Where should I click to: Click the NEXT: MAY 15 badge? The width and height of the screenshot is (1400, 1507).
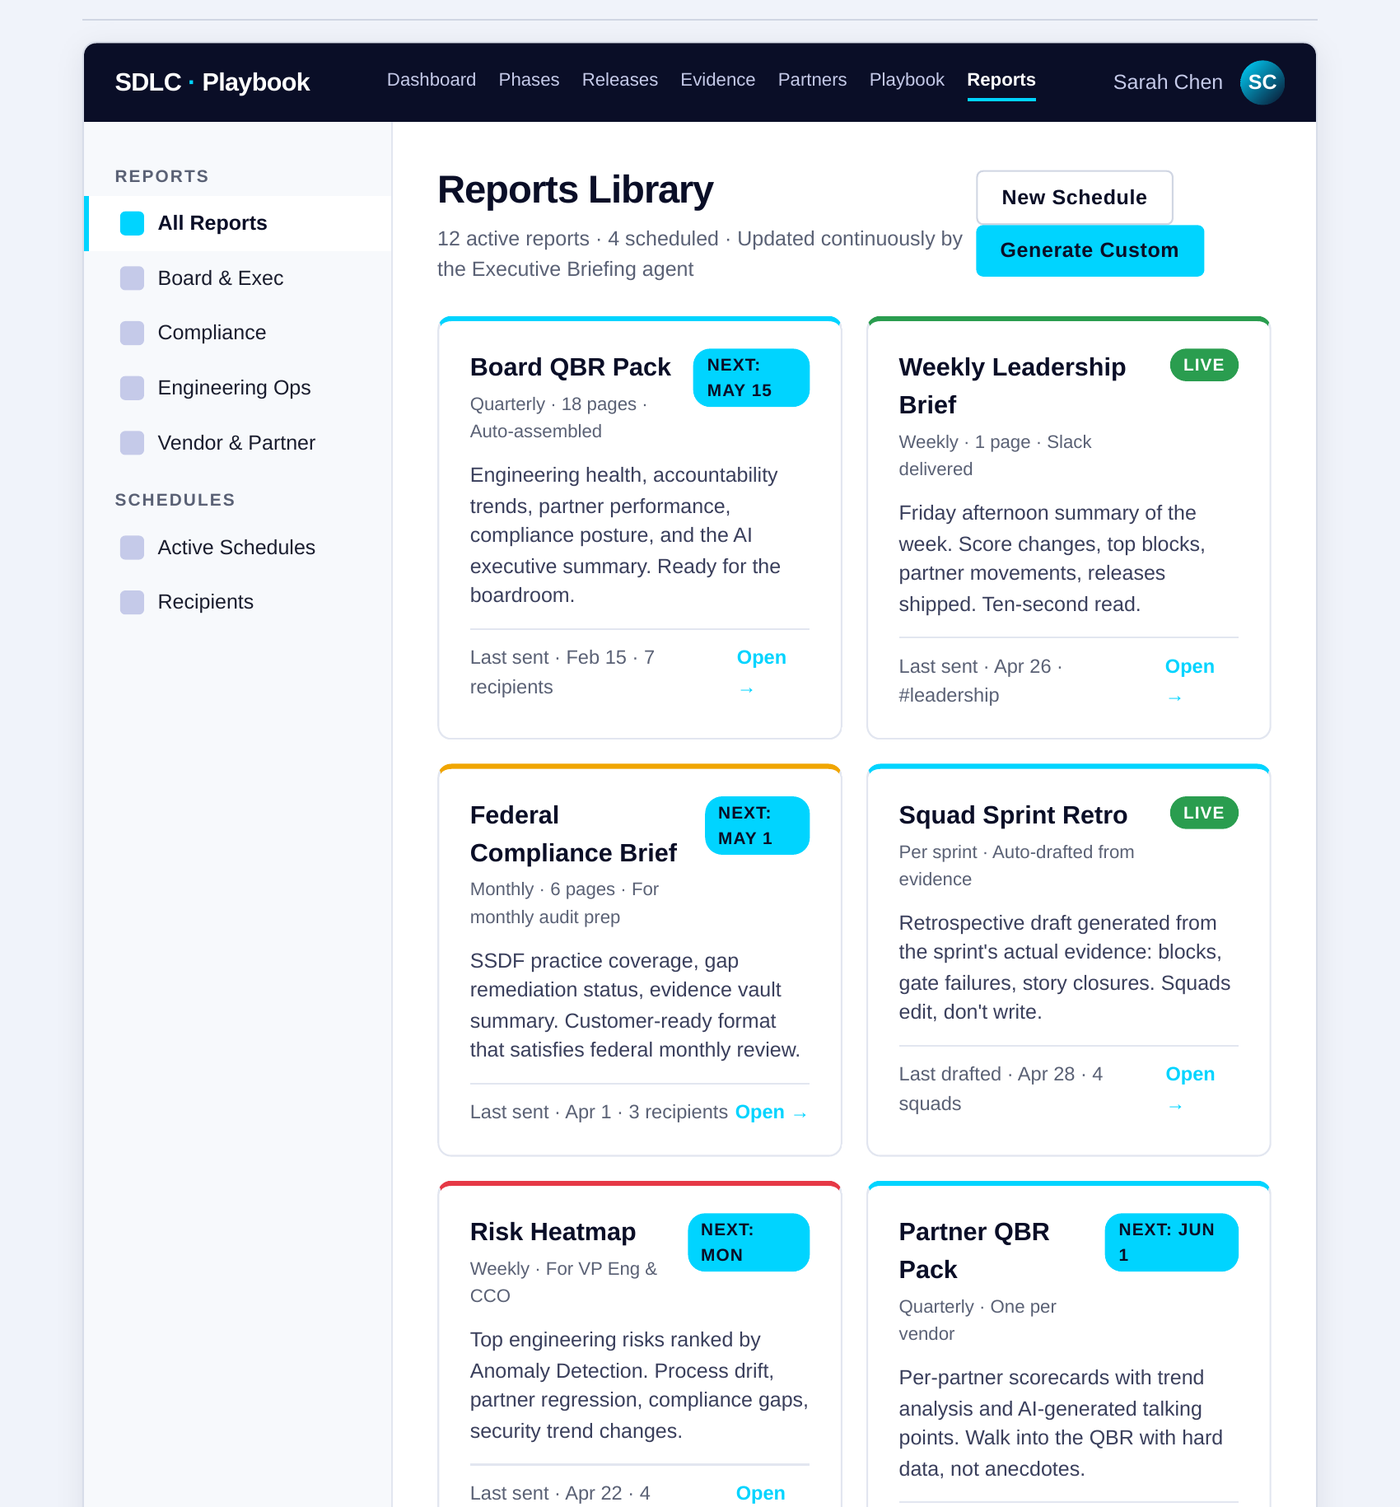click(x=751, y=378)
